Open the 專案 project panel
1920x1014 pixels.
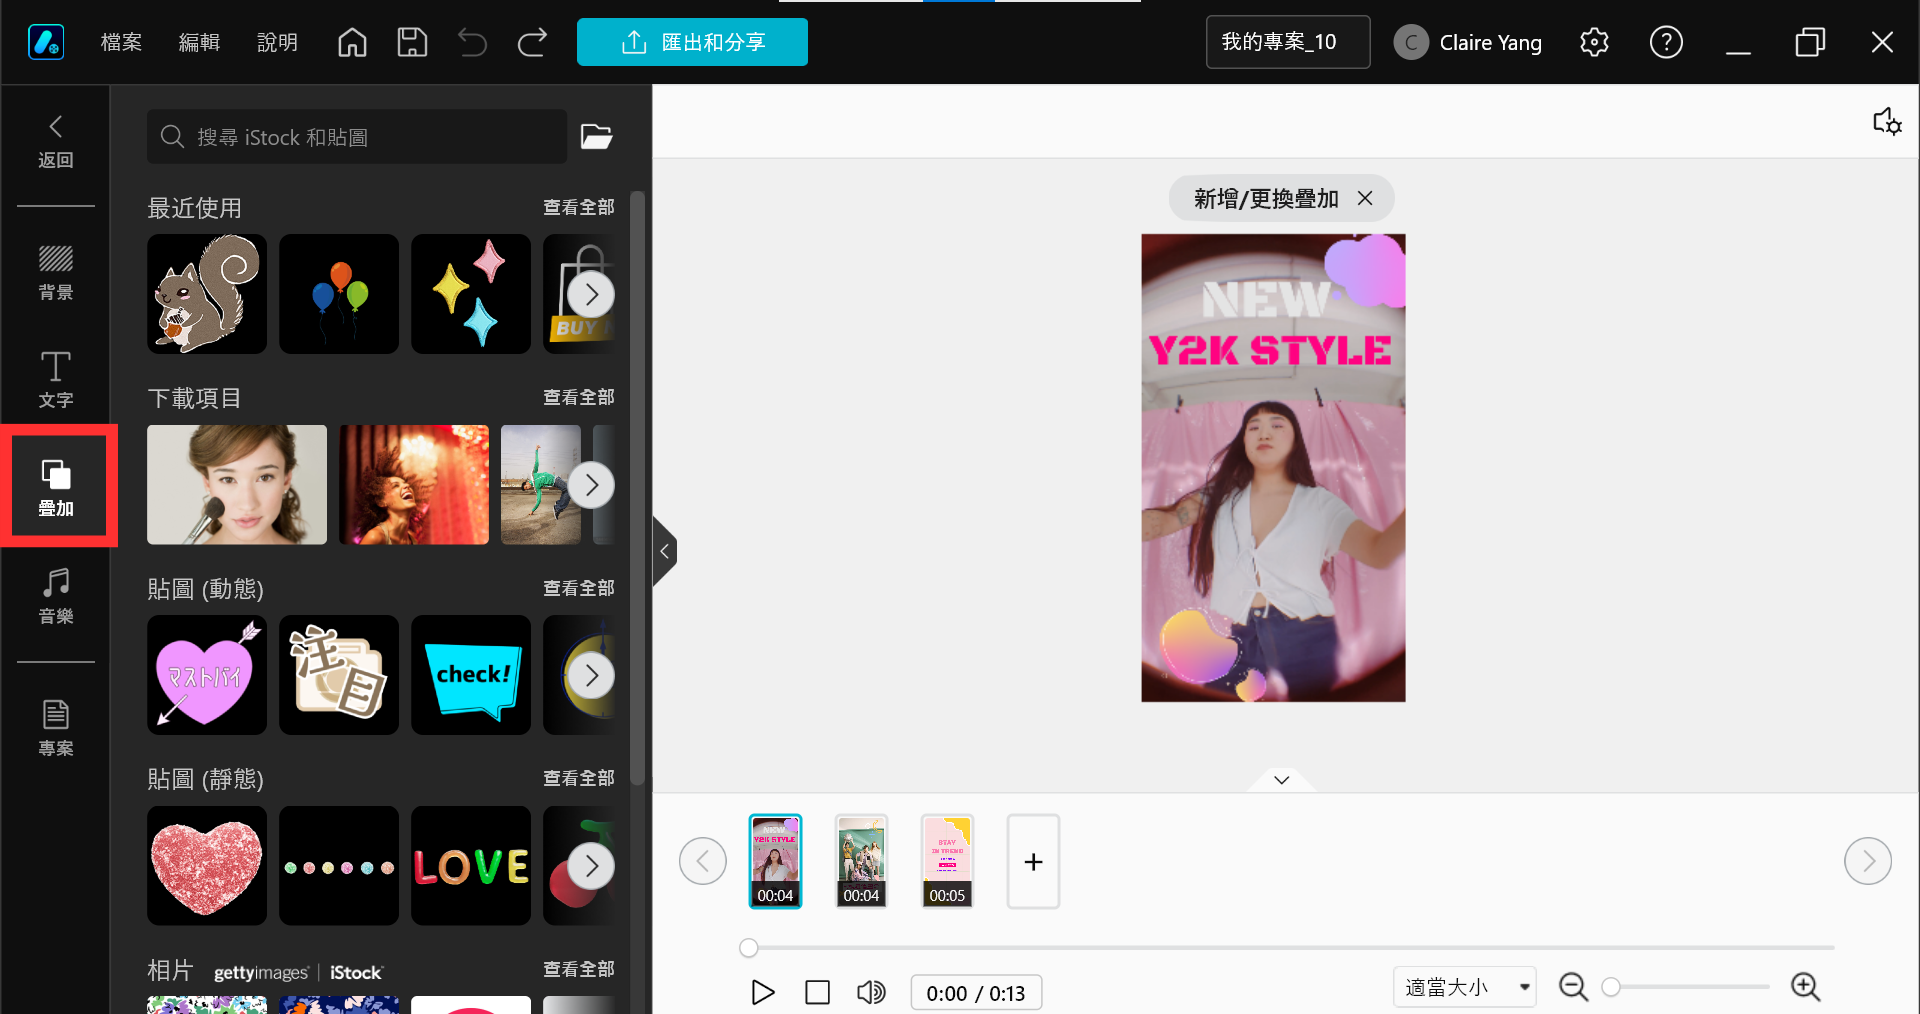coord(56,728)
